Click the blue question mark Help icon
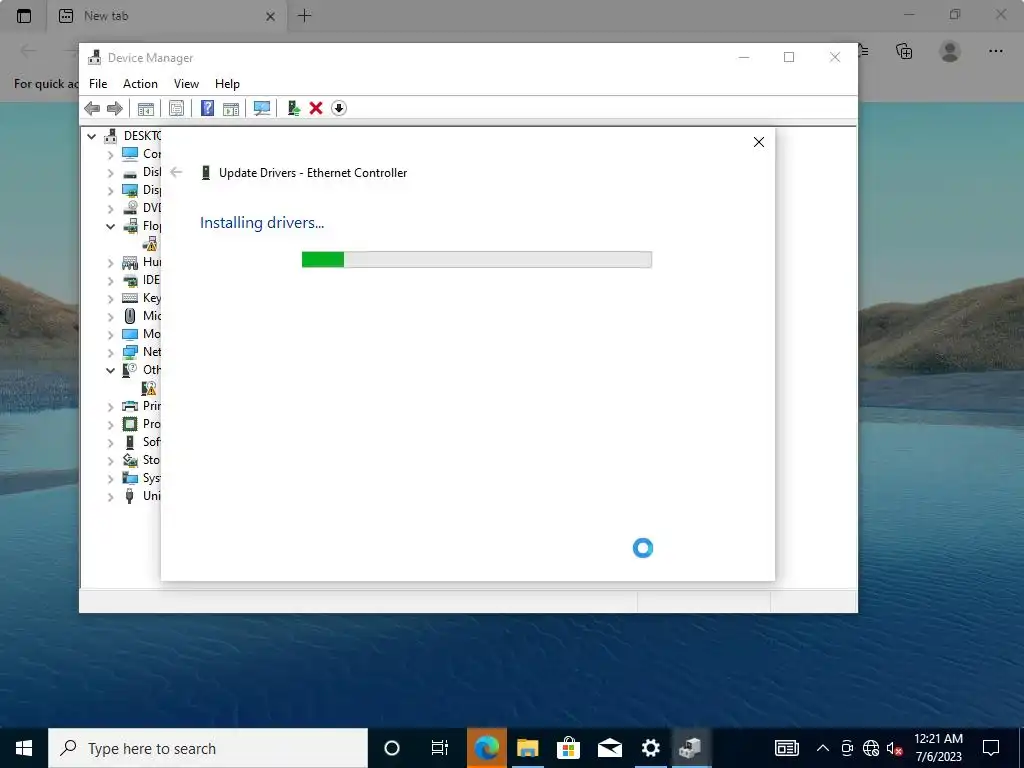The image size is (1024, 768). click(207, 108)
